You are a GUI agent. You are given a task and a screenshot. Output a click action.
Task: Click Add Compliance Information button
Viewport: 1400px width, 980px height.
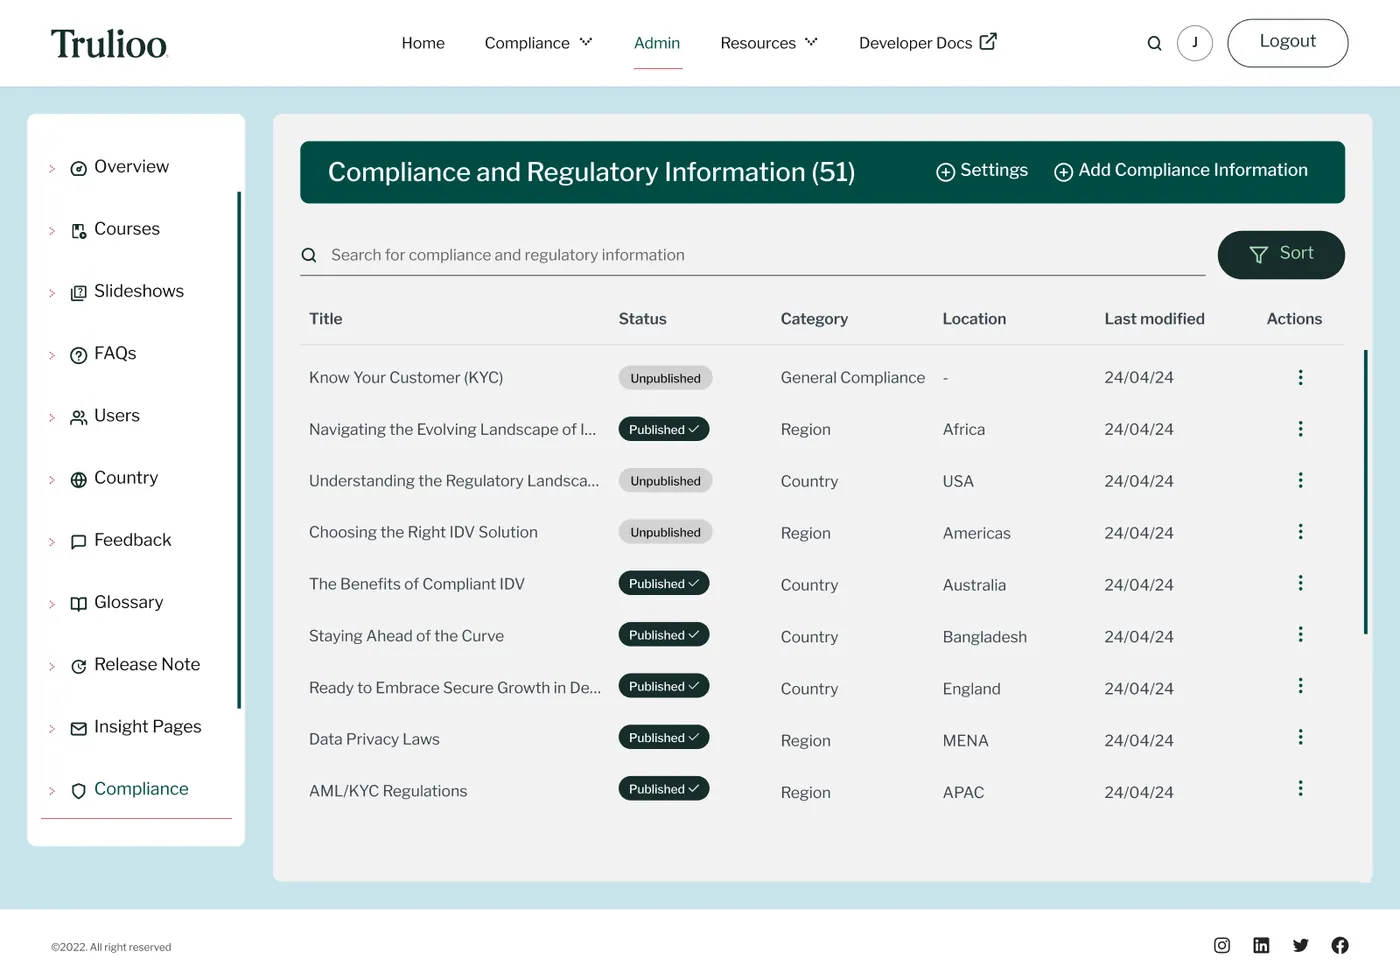click(1181, 171)
